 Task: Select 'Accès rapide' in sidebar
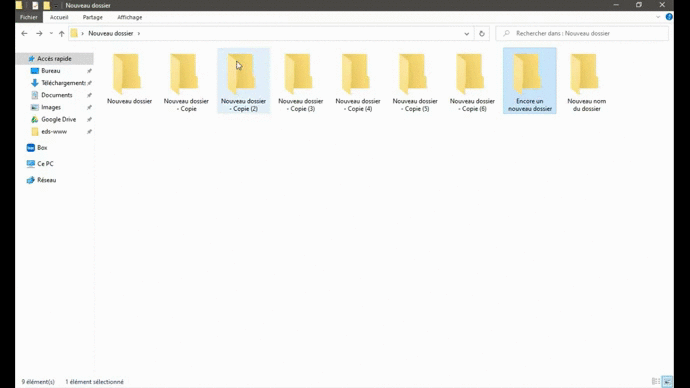(55, 59)
